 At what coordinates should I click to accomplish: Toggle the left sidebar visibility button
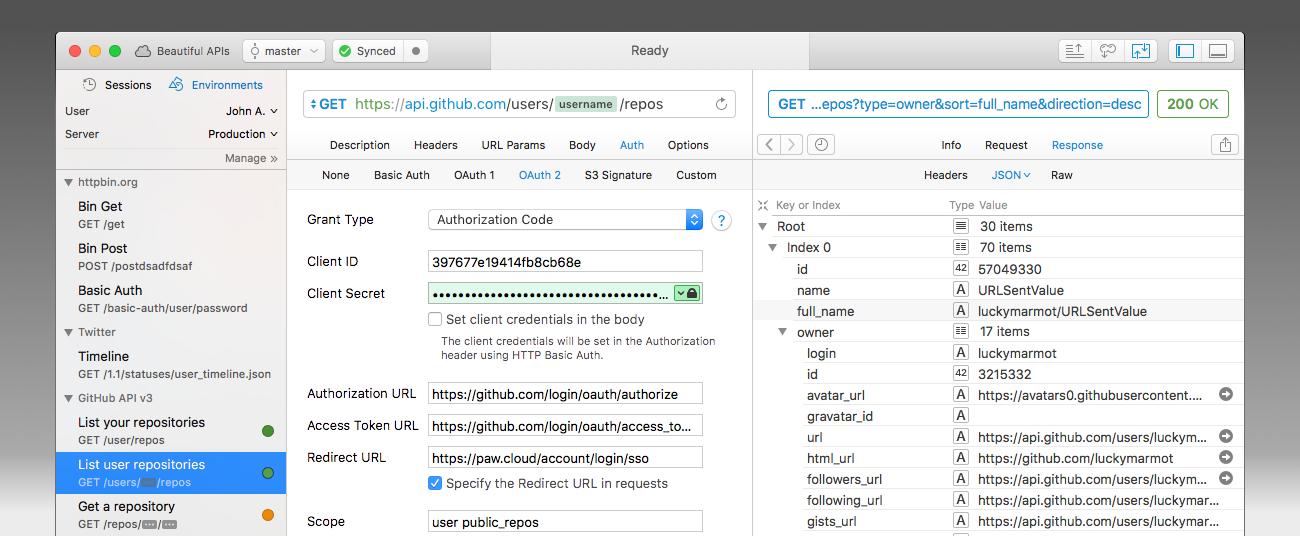(1185, 51)
